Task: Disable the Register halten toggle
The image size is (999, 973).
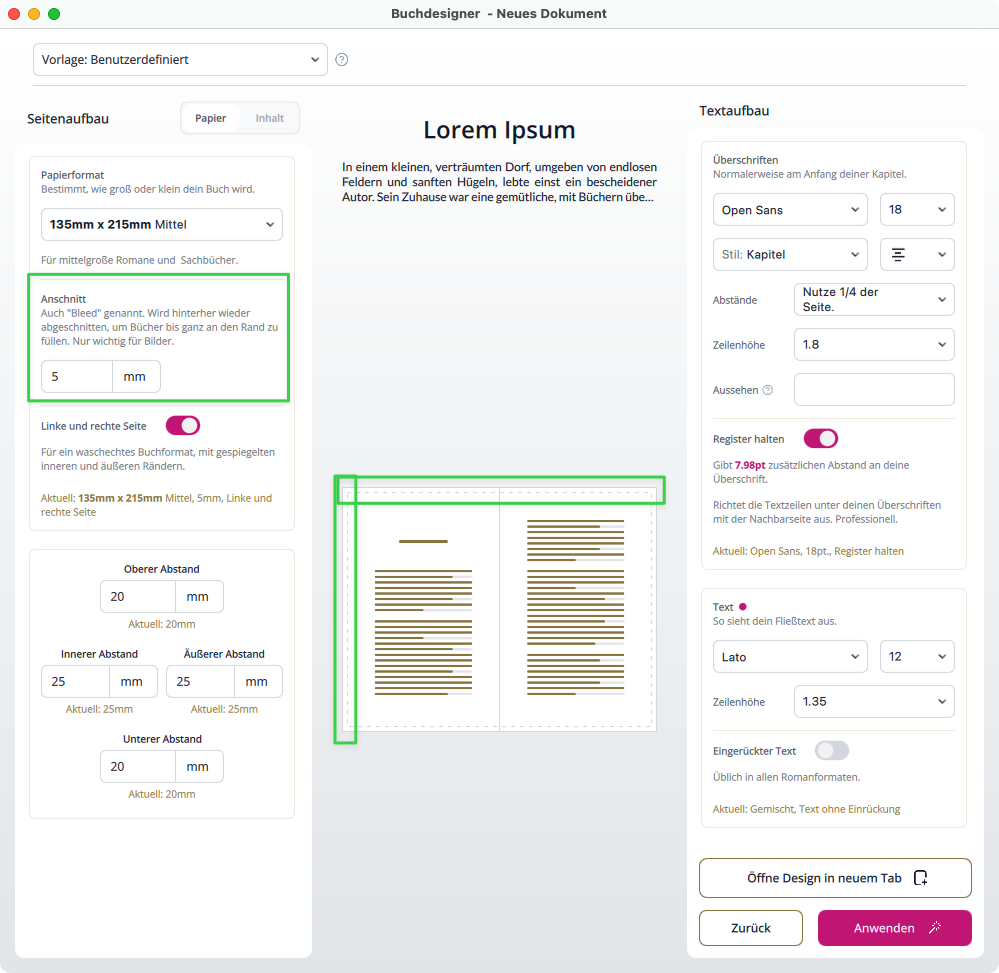Action: [820, 439]
